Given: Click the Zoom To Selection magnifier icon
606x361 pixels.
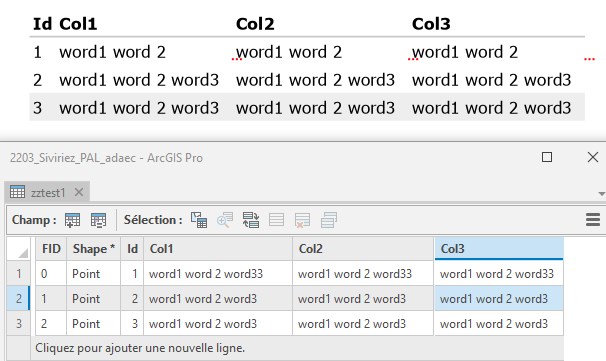Looking at the screenshot, I should point(225,220).
